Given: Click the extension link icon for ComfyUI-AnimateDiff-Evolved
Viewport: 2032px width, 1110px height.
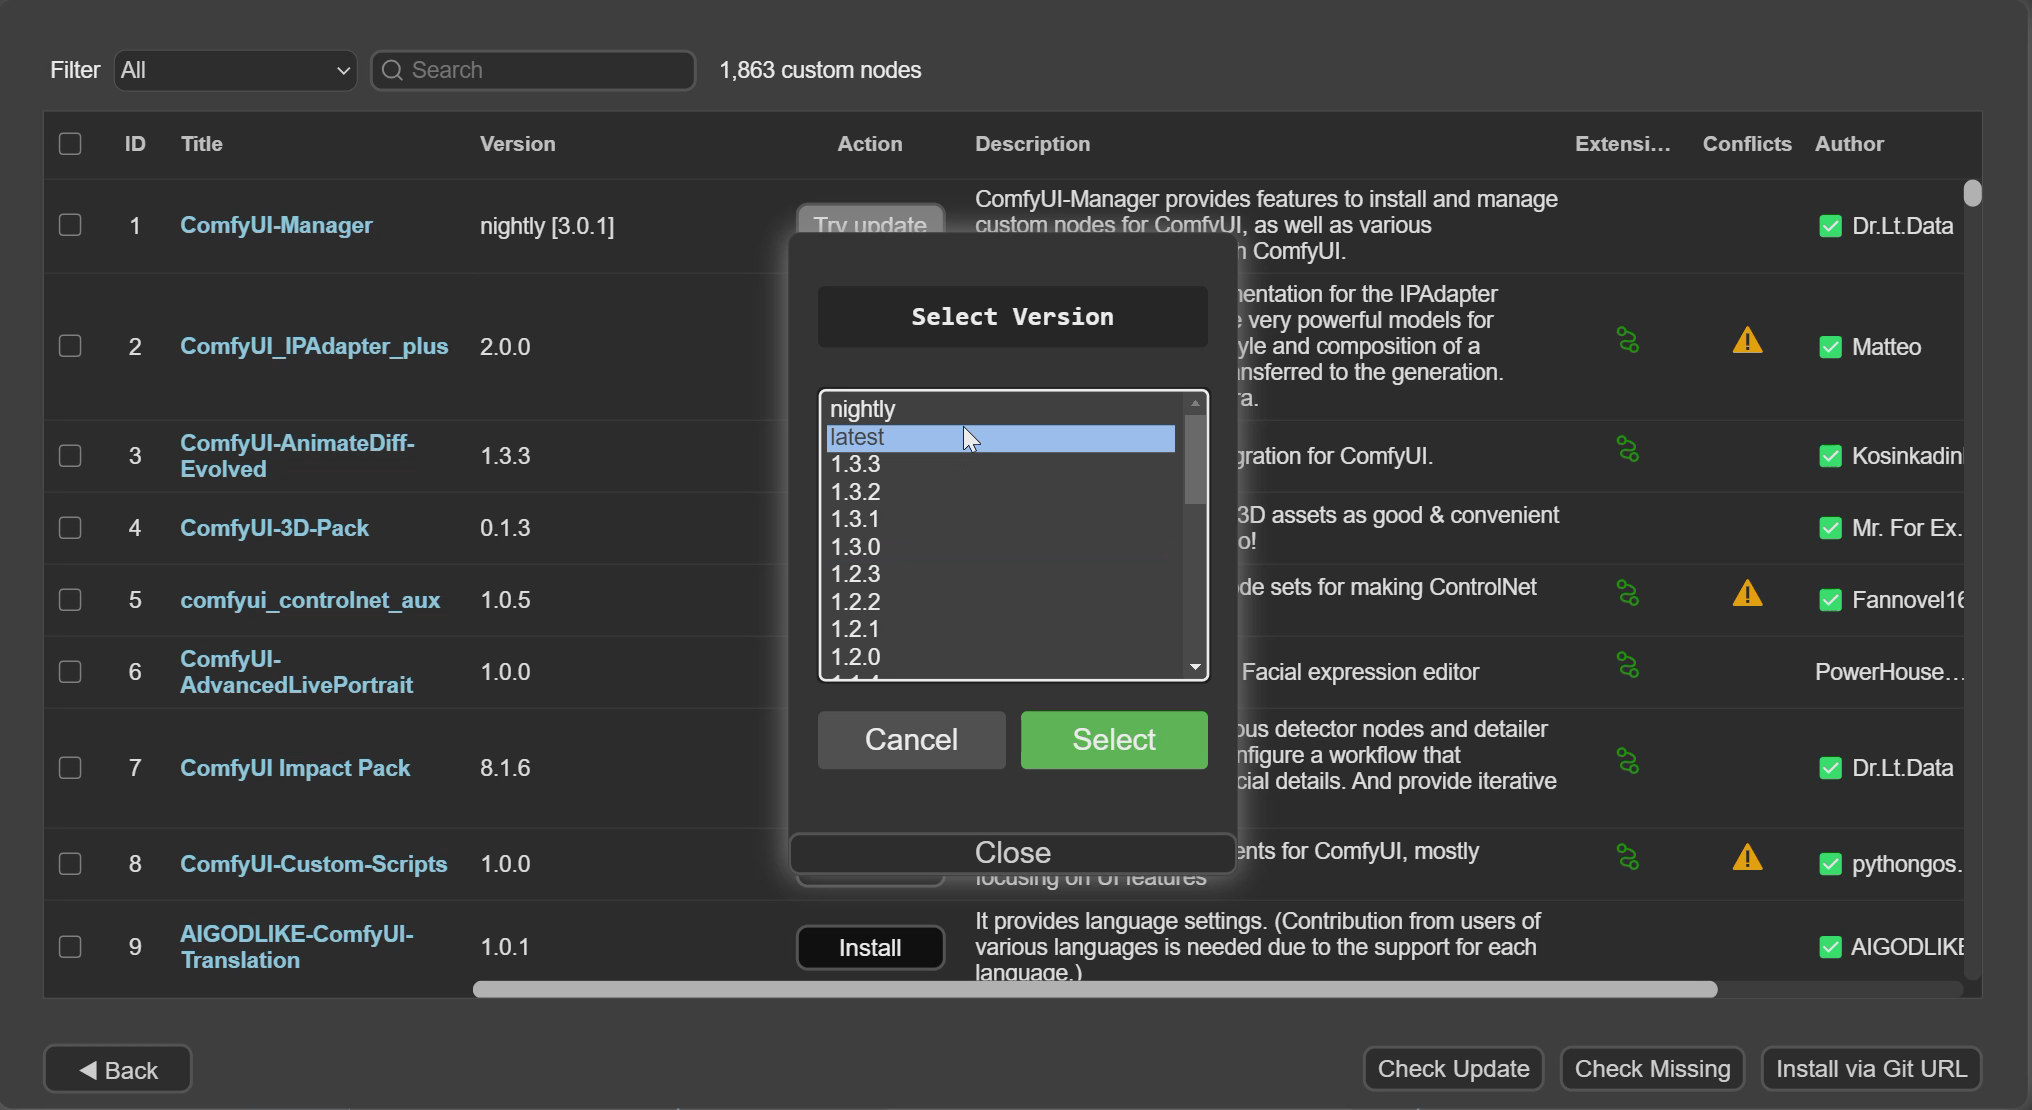Looking at the screenshot, I should 1628,450.
